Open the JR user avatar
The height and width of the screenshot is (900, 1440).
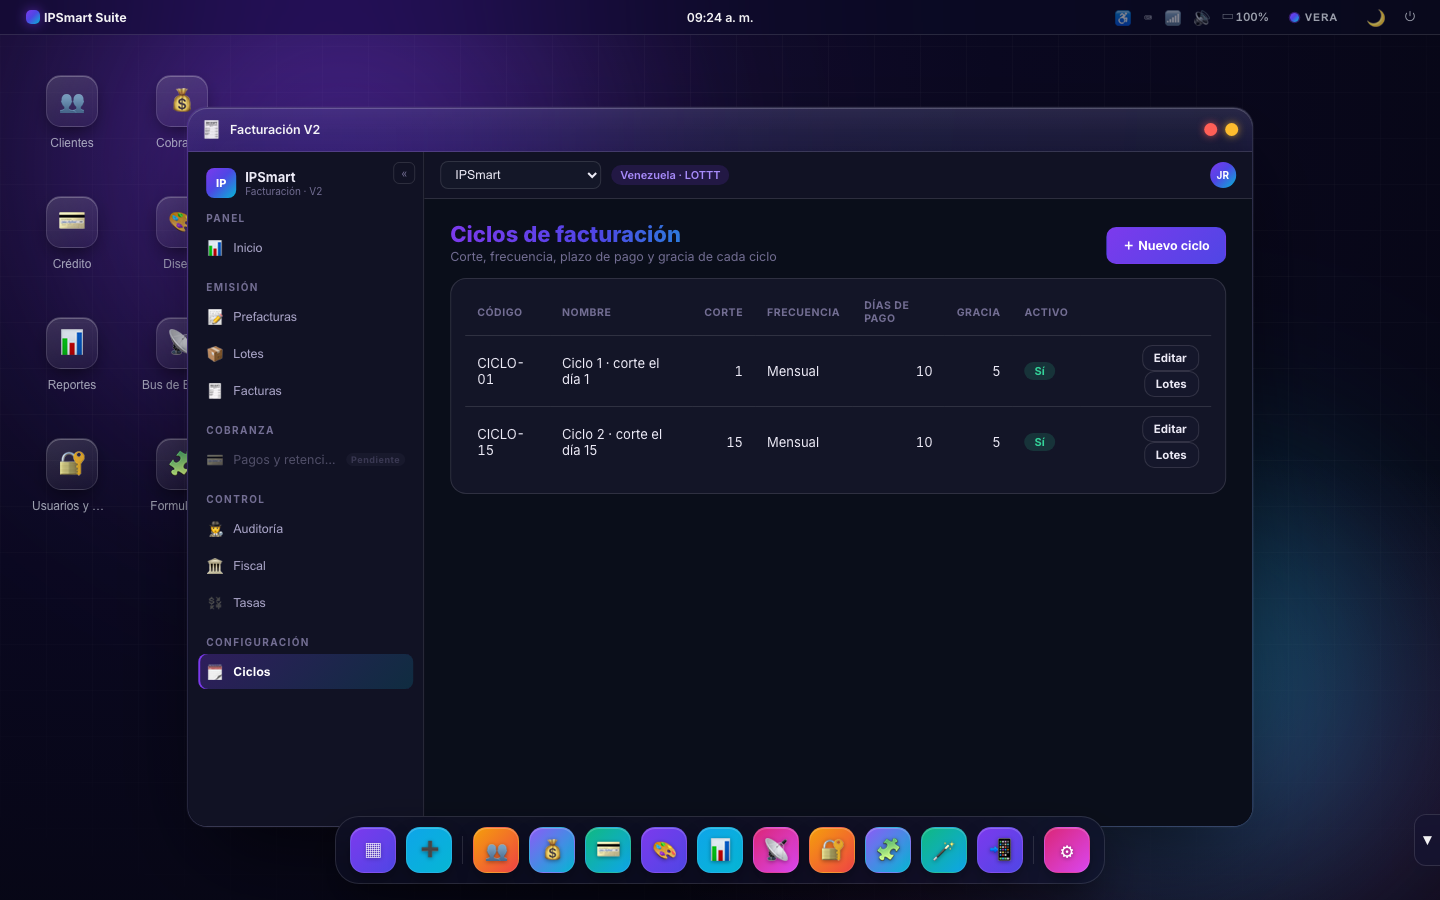[1223, 175]
